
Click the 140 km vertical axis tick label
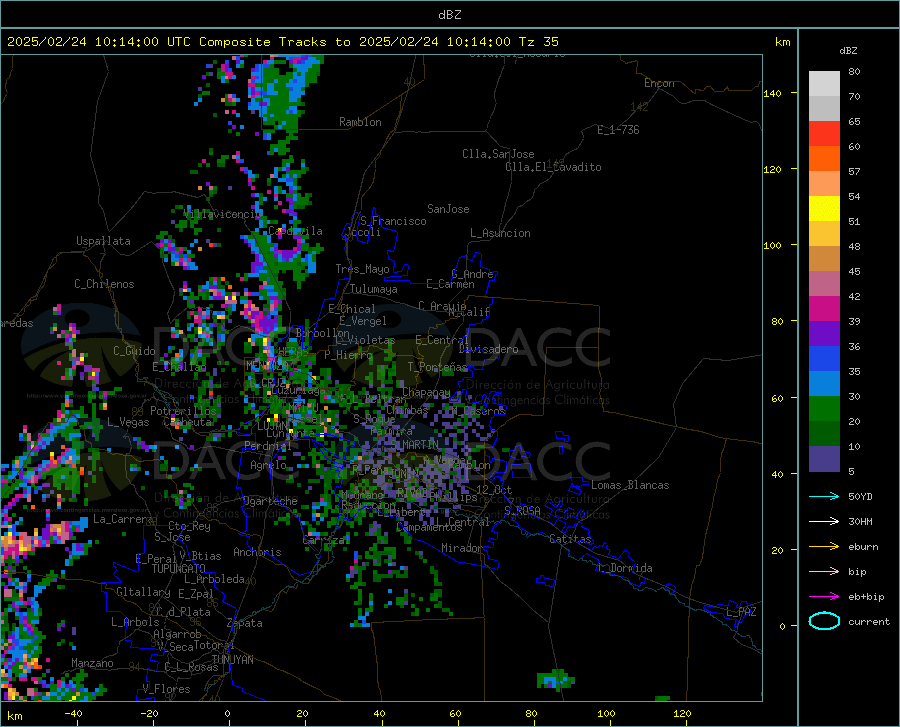[x=772, y=93]
